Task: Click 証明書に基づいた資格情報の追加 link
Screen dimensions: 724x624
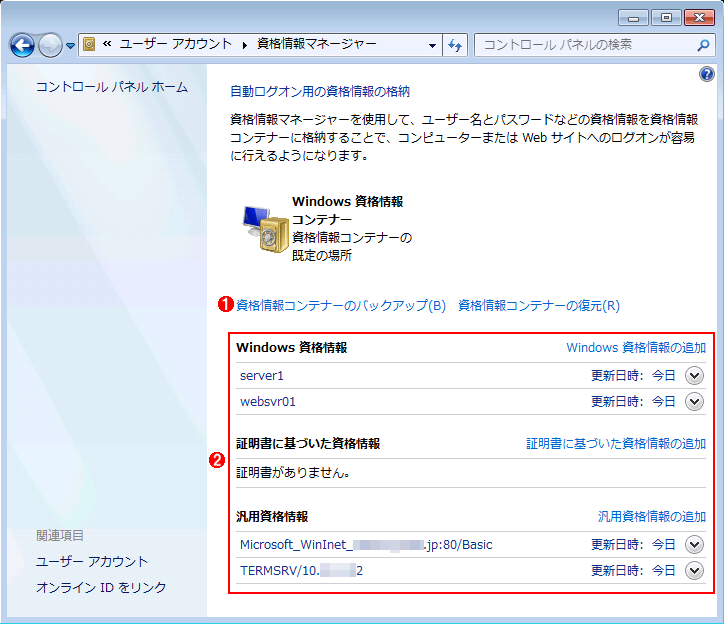Action: point(616,443)
